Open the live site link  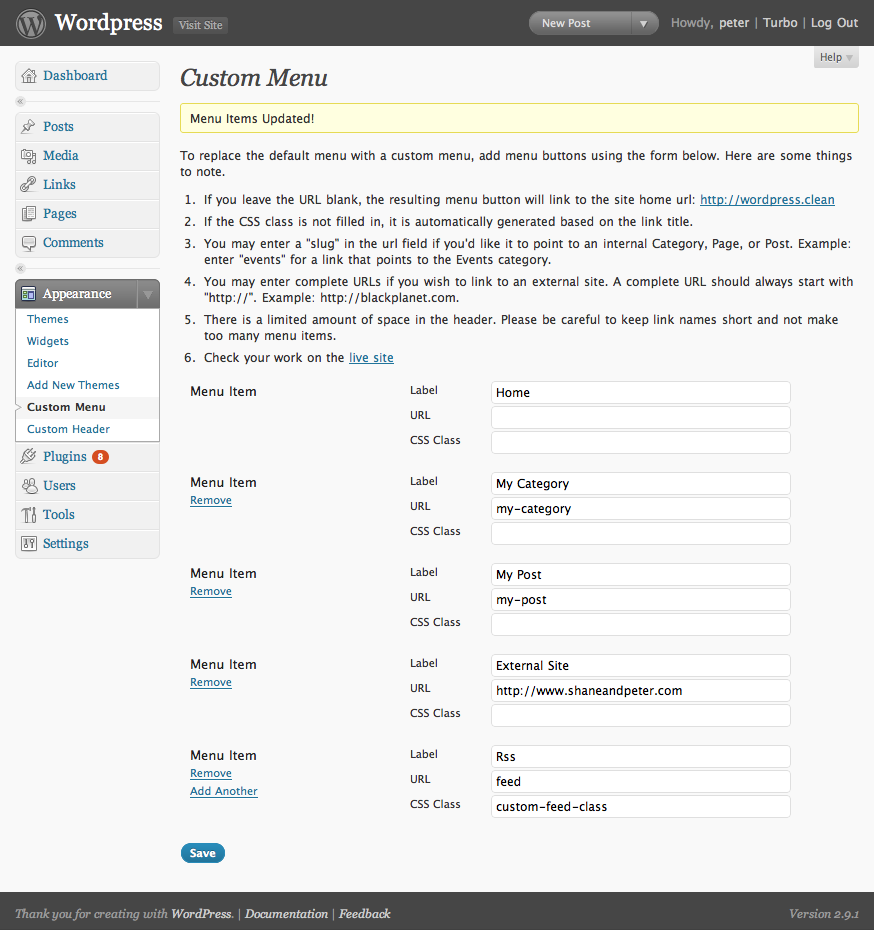371,358
